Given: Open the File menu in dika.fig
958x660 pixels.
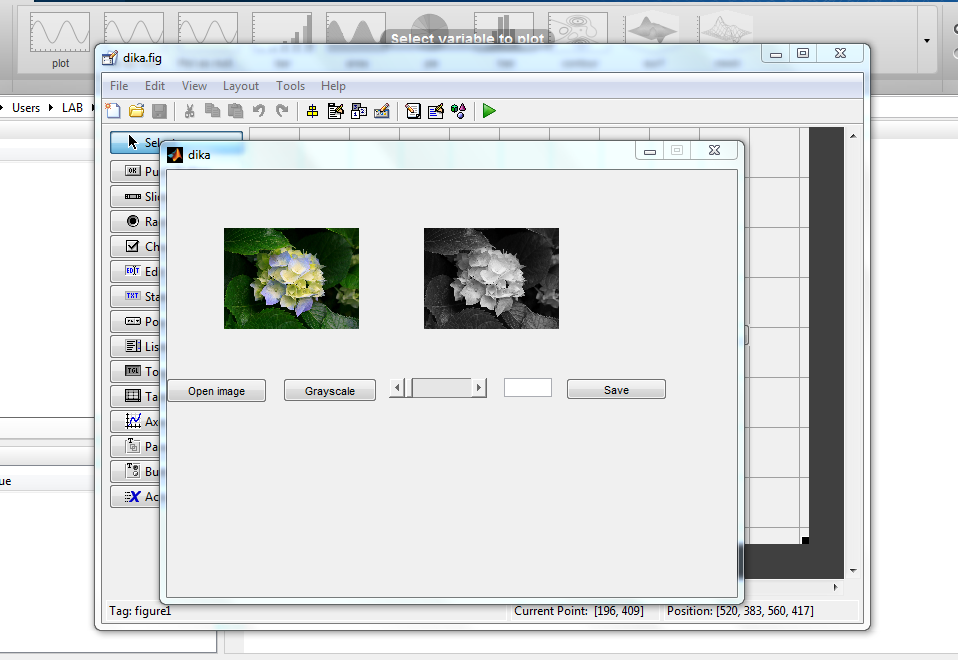Looking at the screenshot, I should click(x=119, y=86).
